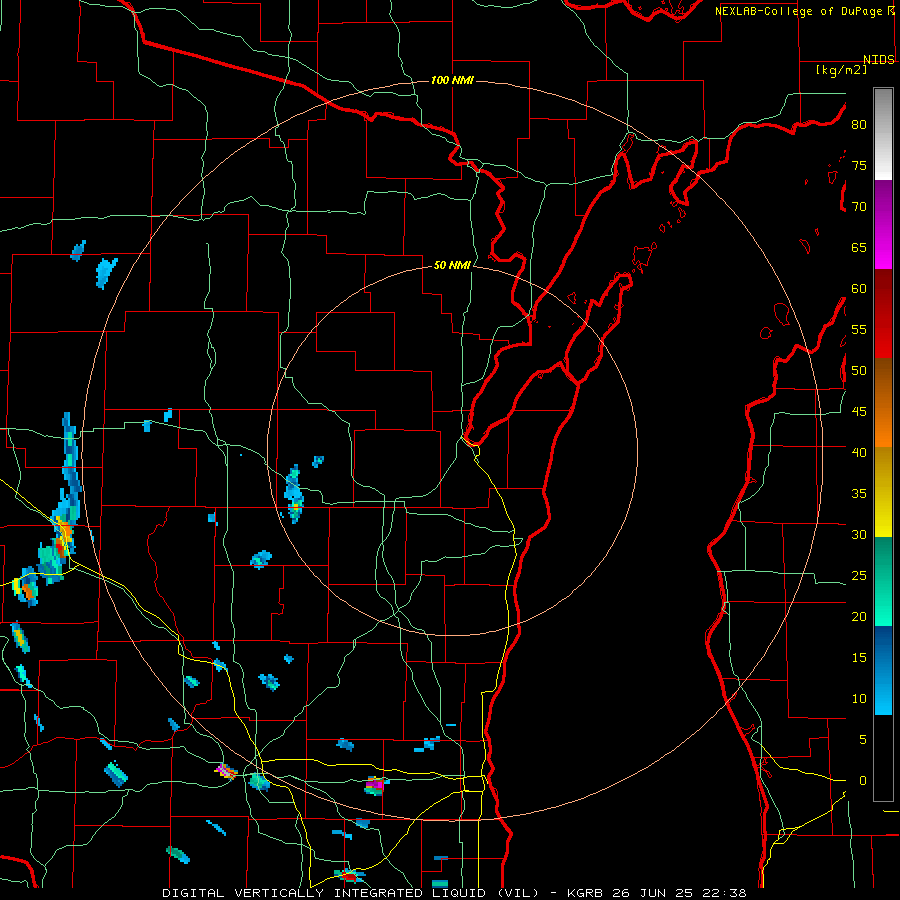This screenshot has width=900, height=900.
Task: Pick the dark red segment of the color bar
Action: 883,314
